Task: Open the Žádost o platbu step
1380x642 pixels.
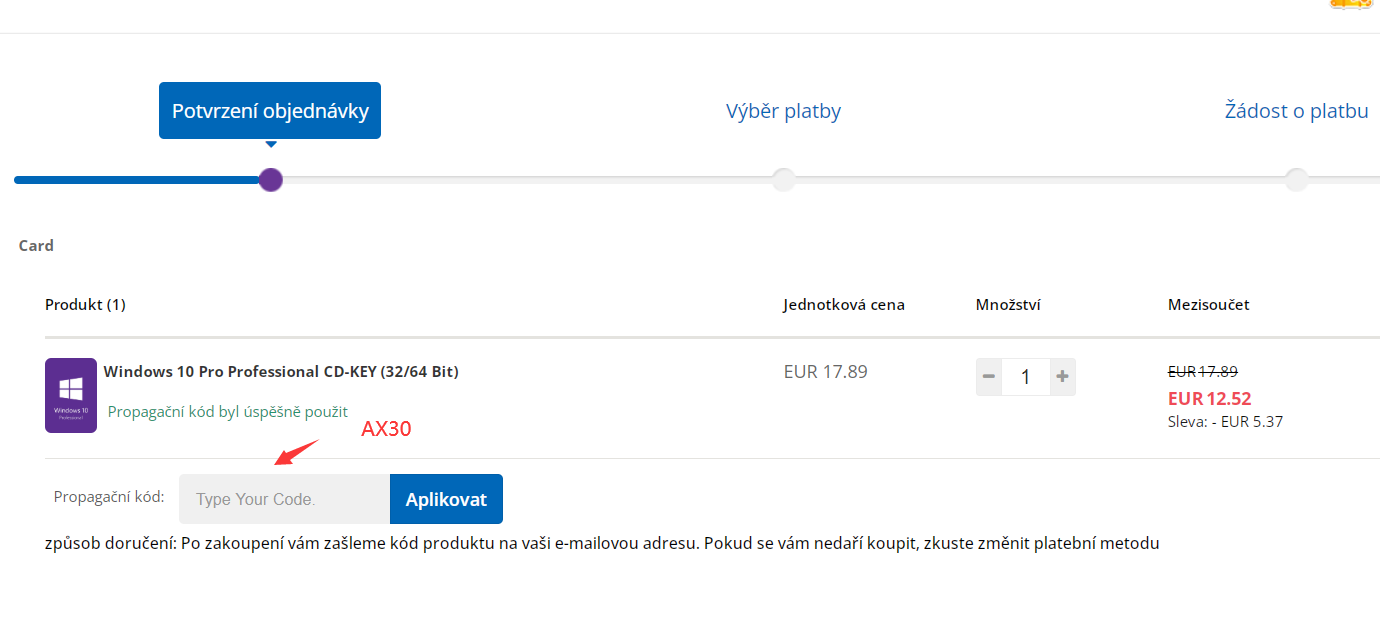Action: point(1296,111)
